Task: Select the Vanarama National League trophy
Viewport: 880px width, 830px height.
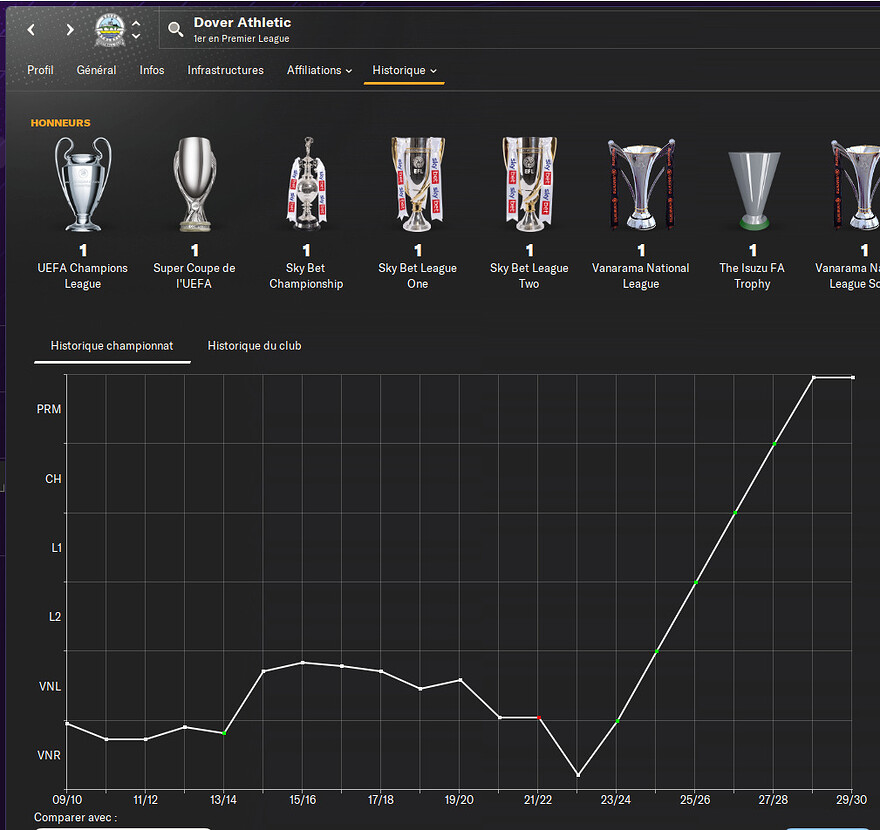Action: pyautogui.click(x=641, y=185)
